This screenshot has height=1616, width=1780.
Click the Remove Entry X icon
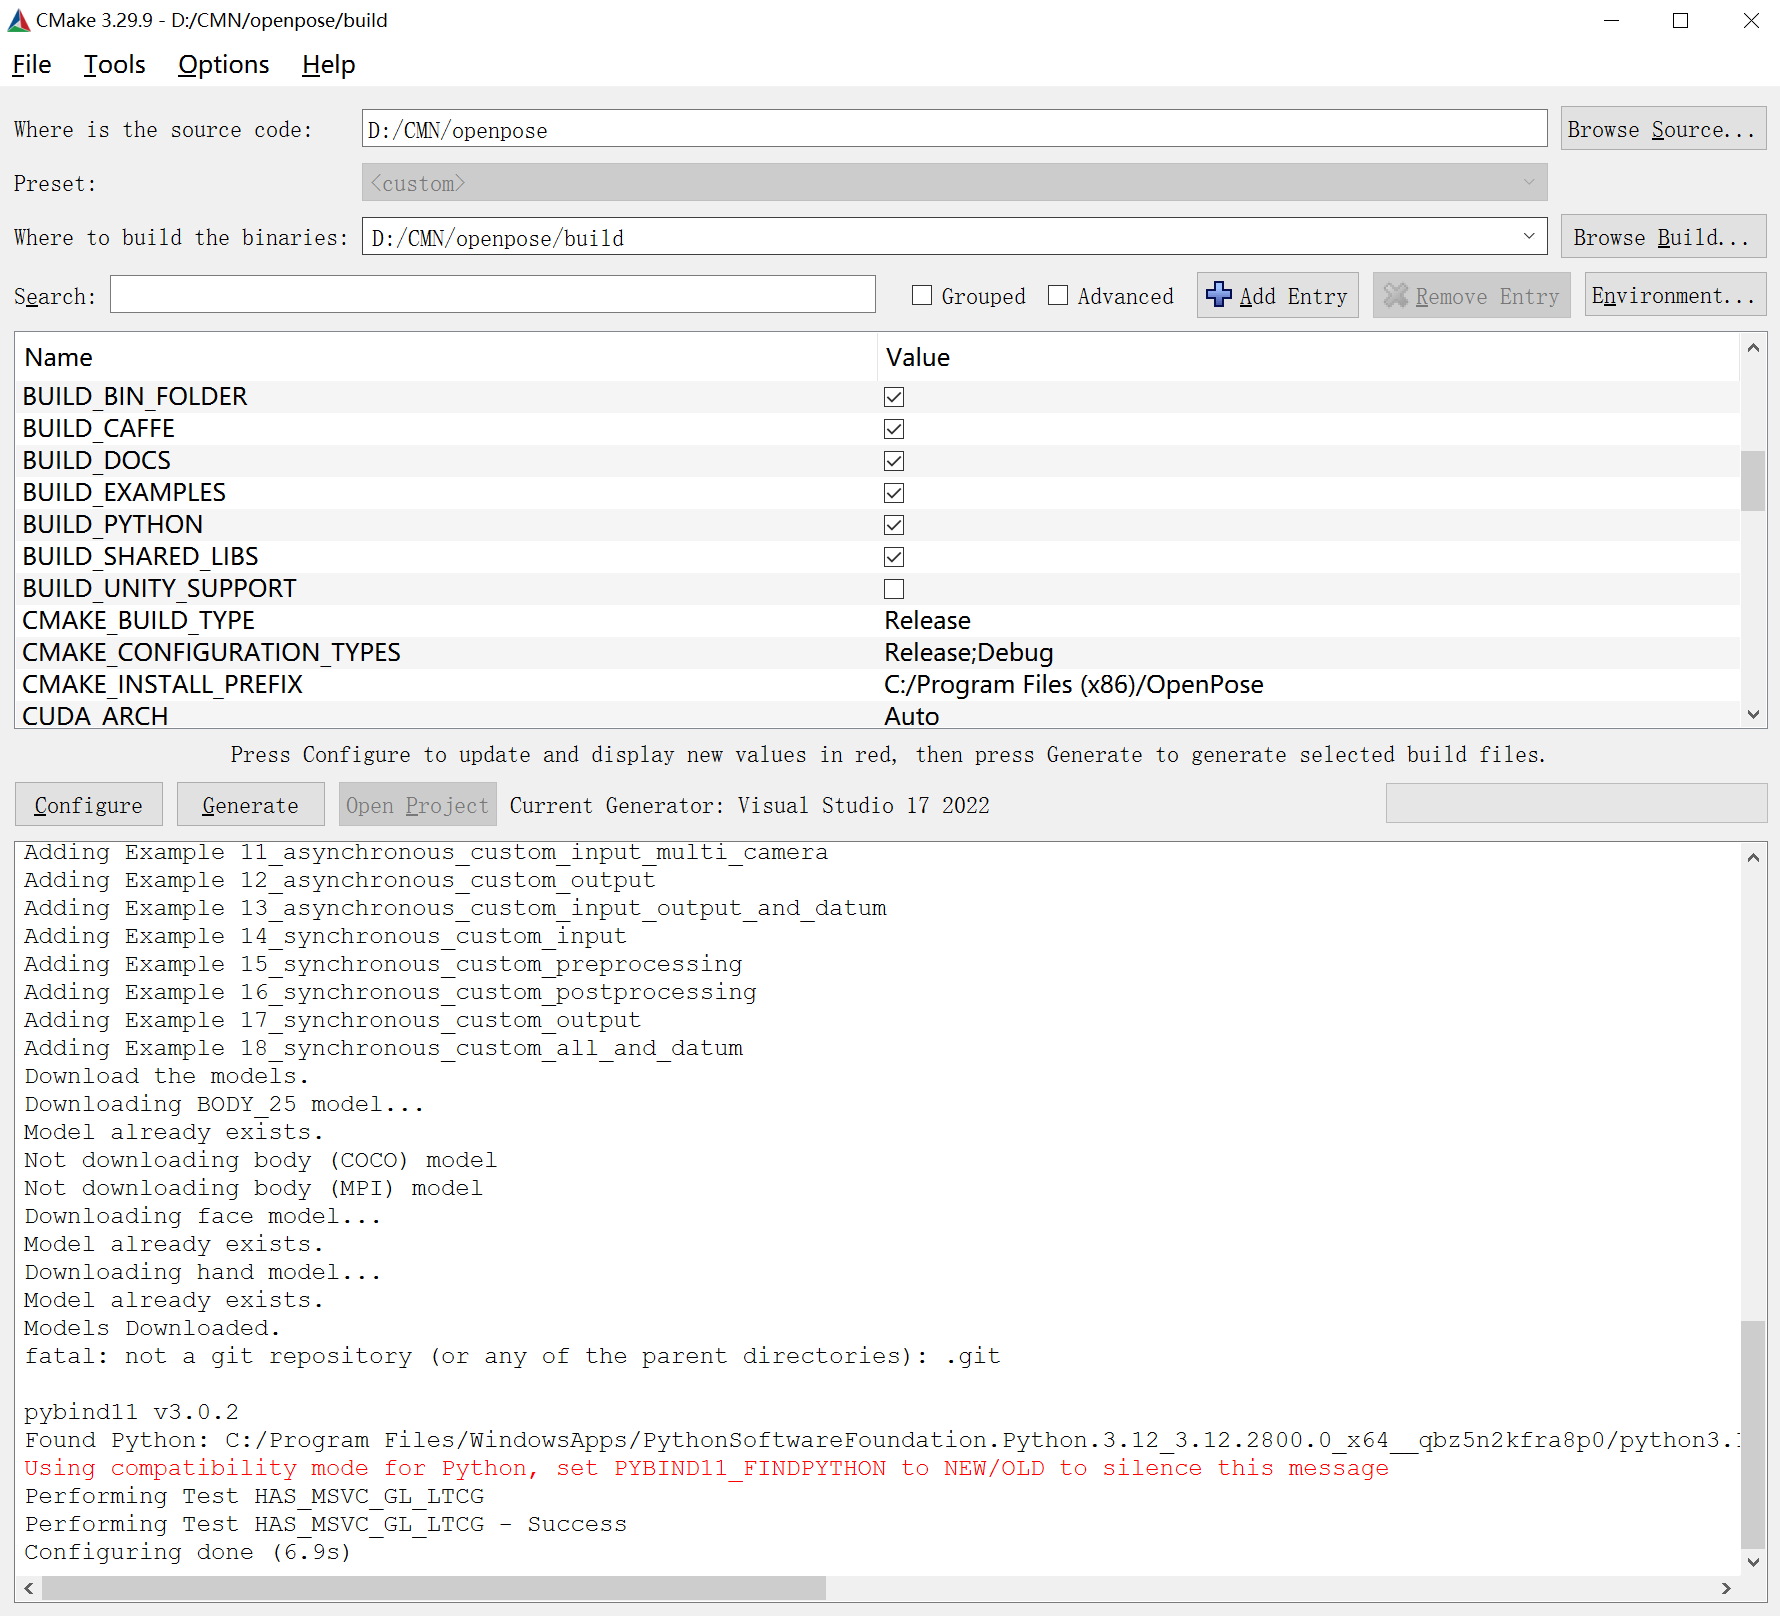pos(1398,294)
